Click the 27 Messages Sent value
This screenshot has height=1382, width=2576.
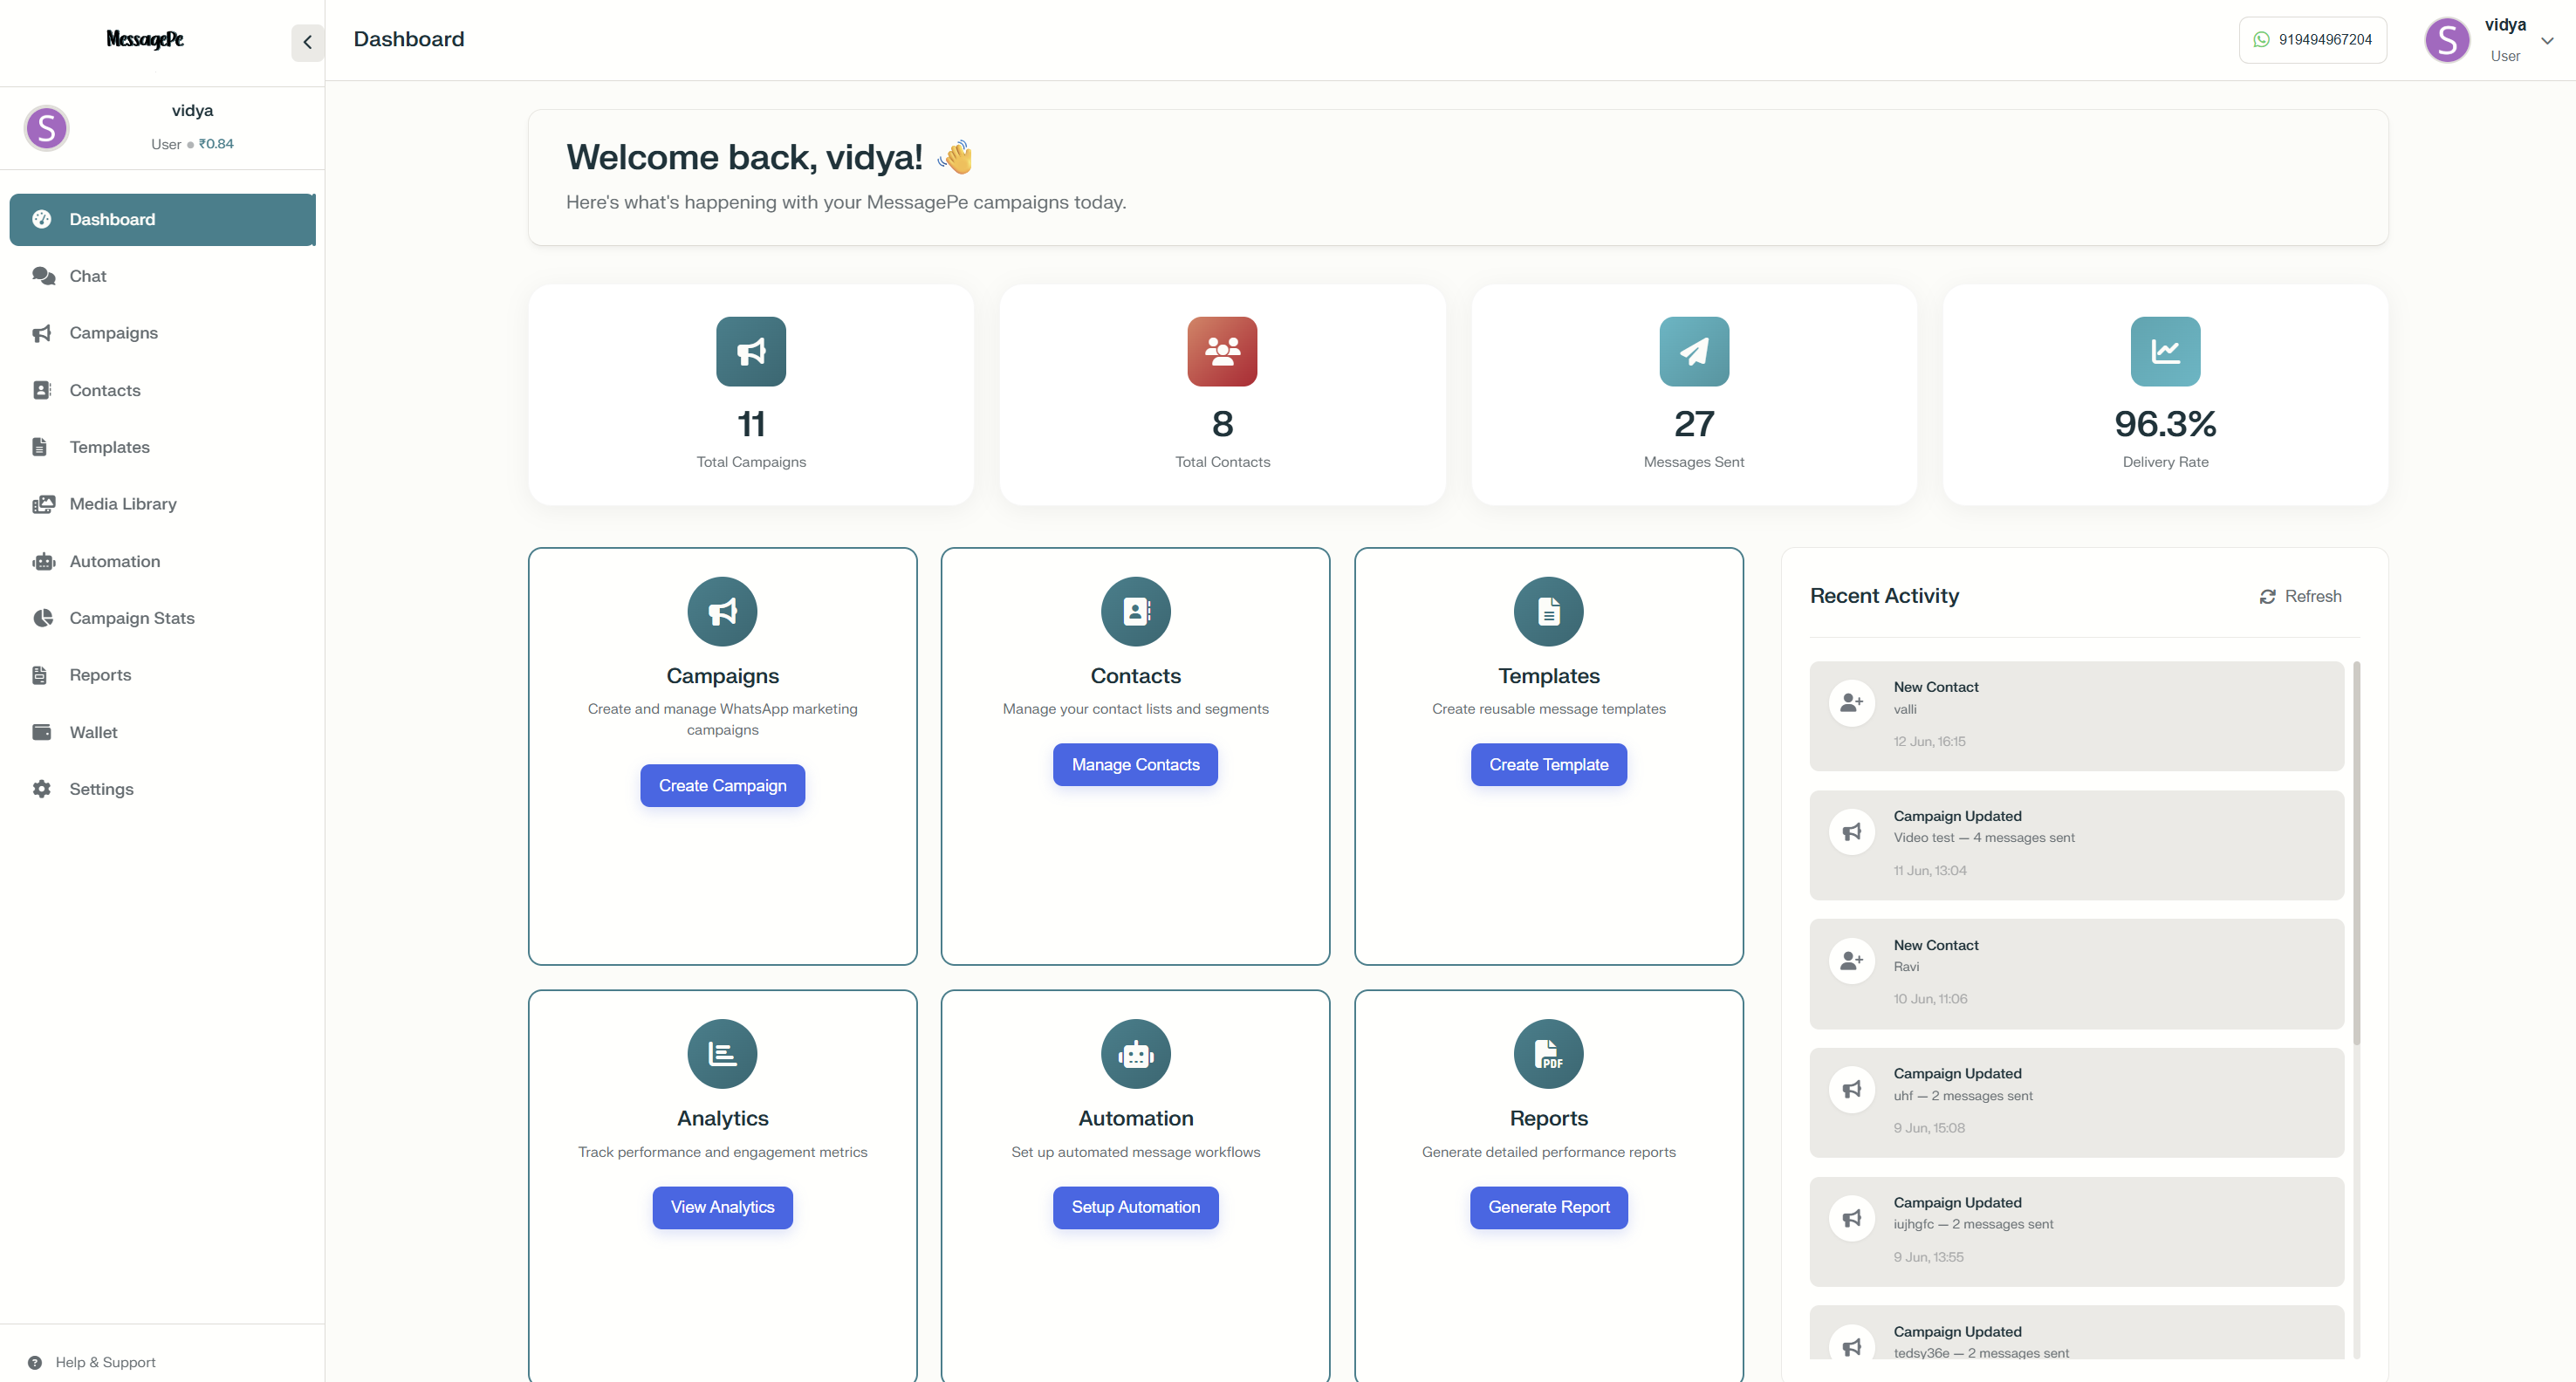pyautogui.click(x=1694, y=424)
